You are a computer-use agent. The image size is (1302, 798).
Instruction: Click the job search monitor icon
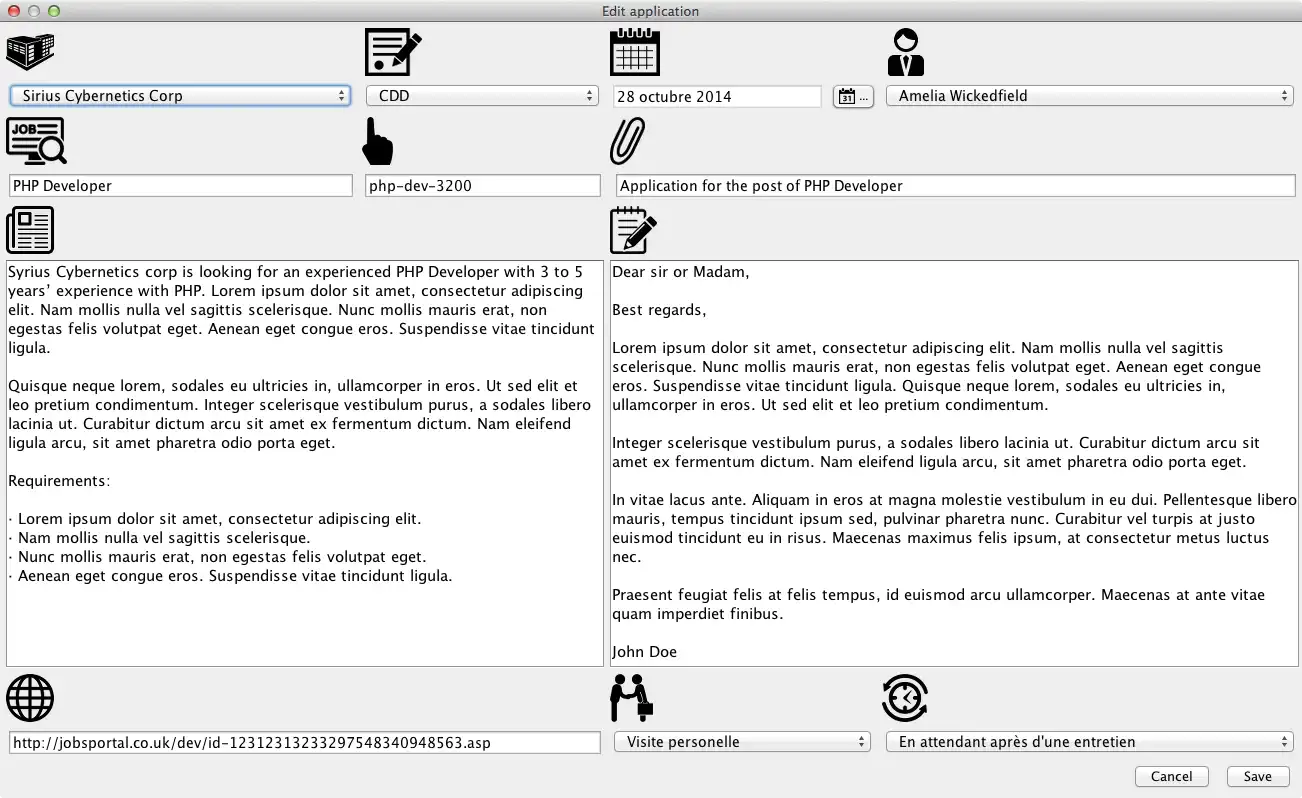[x=36, y=141]
